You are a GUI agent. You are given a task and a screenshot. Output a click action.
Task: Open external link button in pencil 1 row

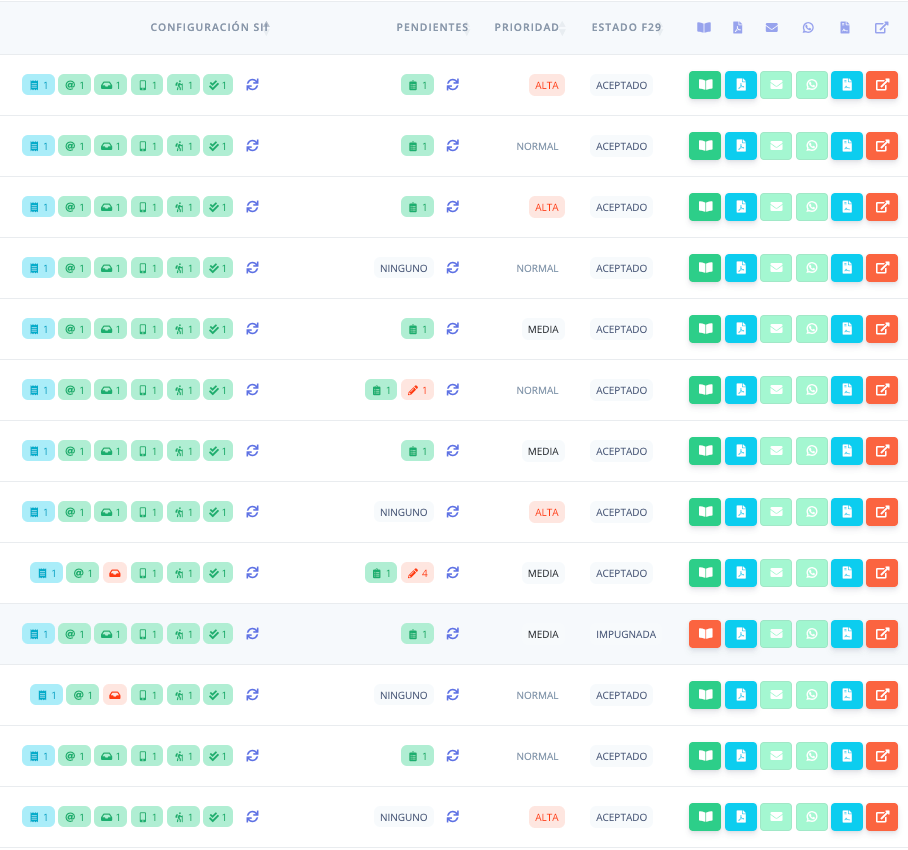click(x=882, y=390)
